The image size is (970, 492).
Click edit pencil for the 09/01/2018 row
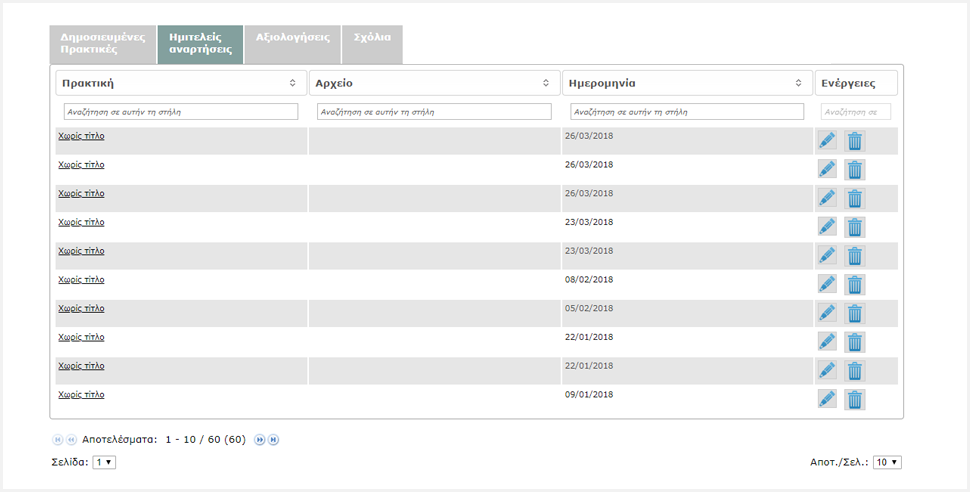(827, 399)
